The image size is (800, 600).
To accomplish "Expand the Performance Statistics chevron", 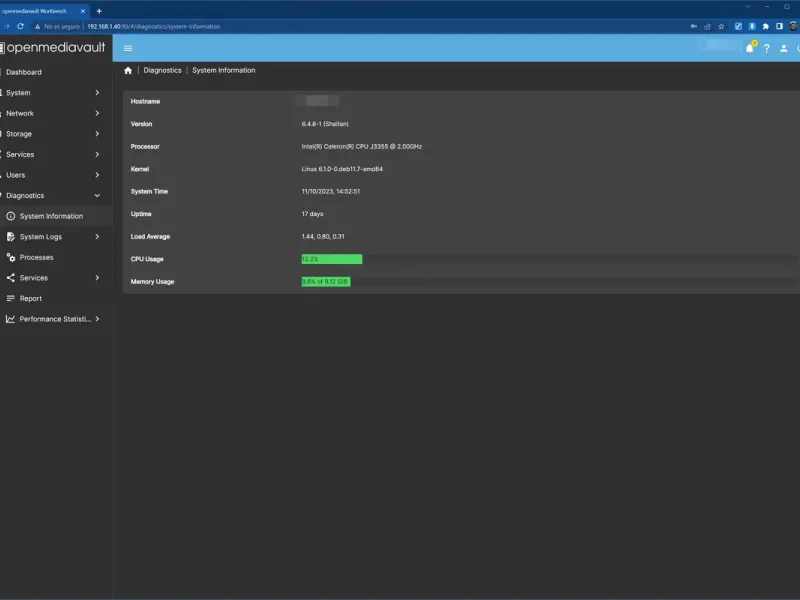I will pos(97,319).
